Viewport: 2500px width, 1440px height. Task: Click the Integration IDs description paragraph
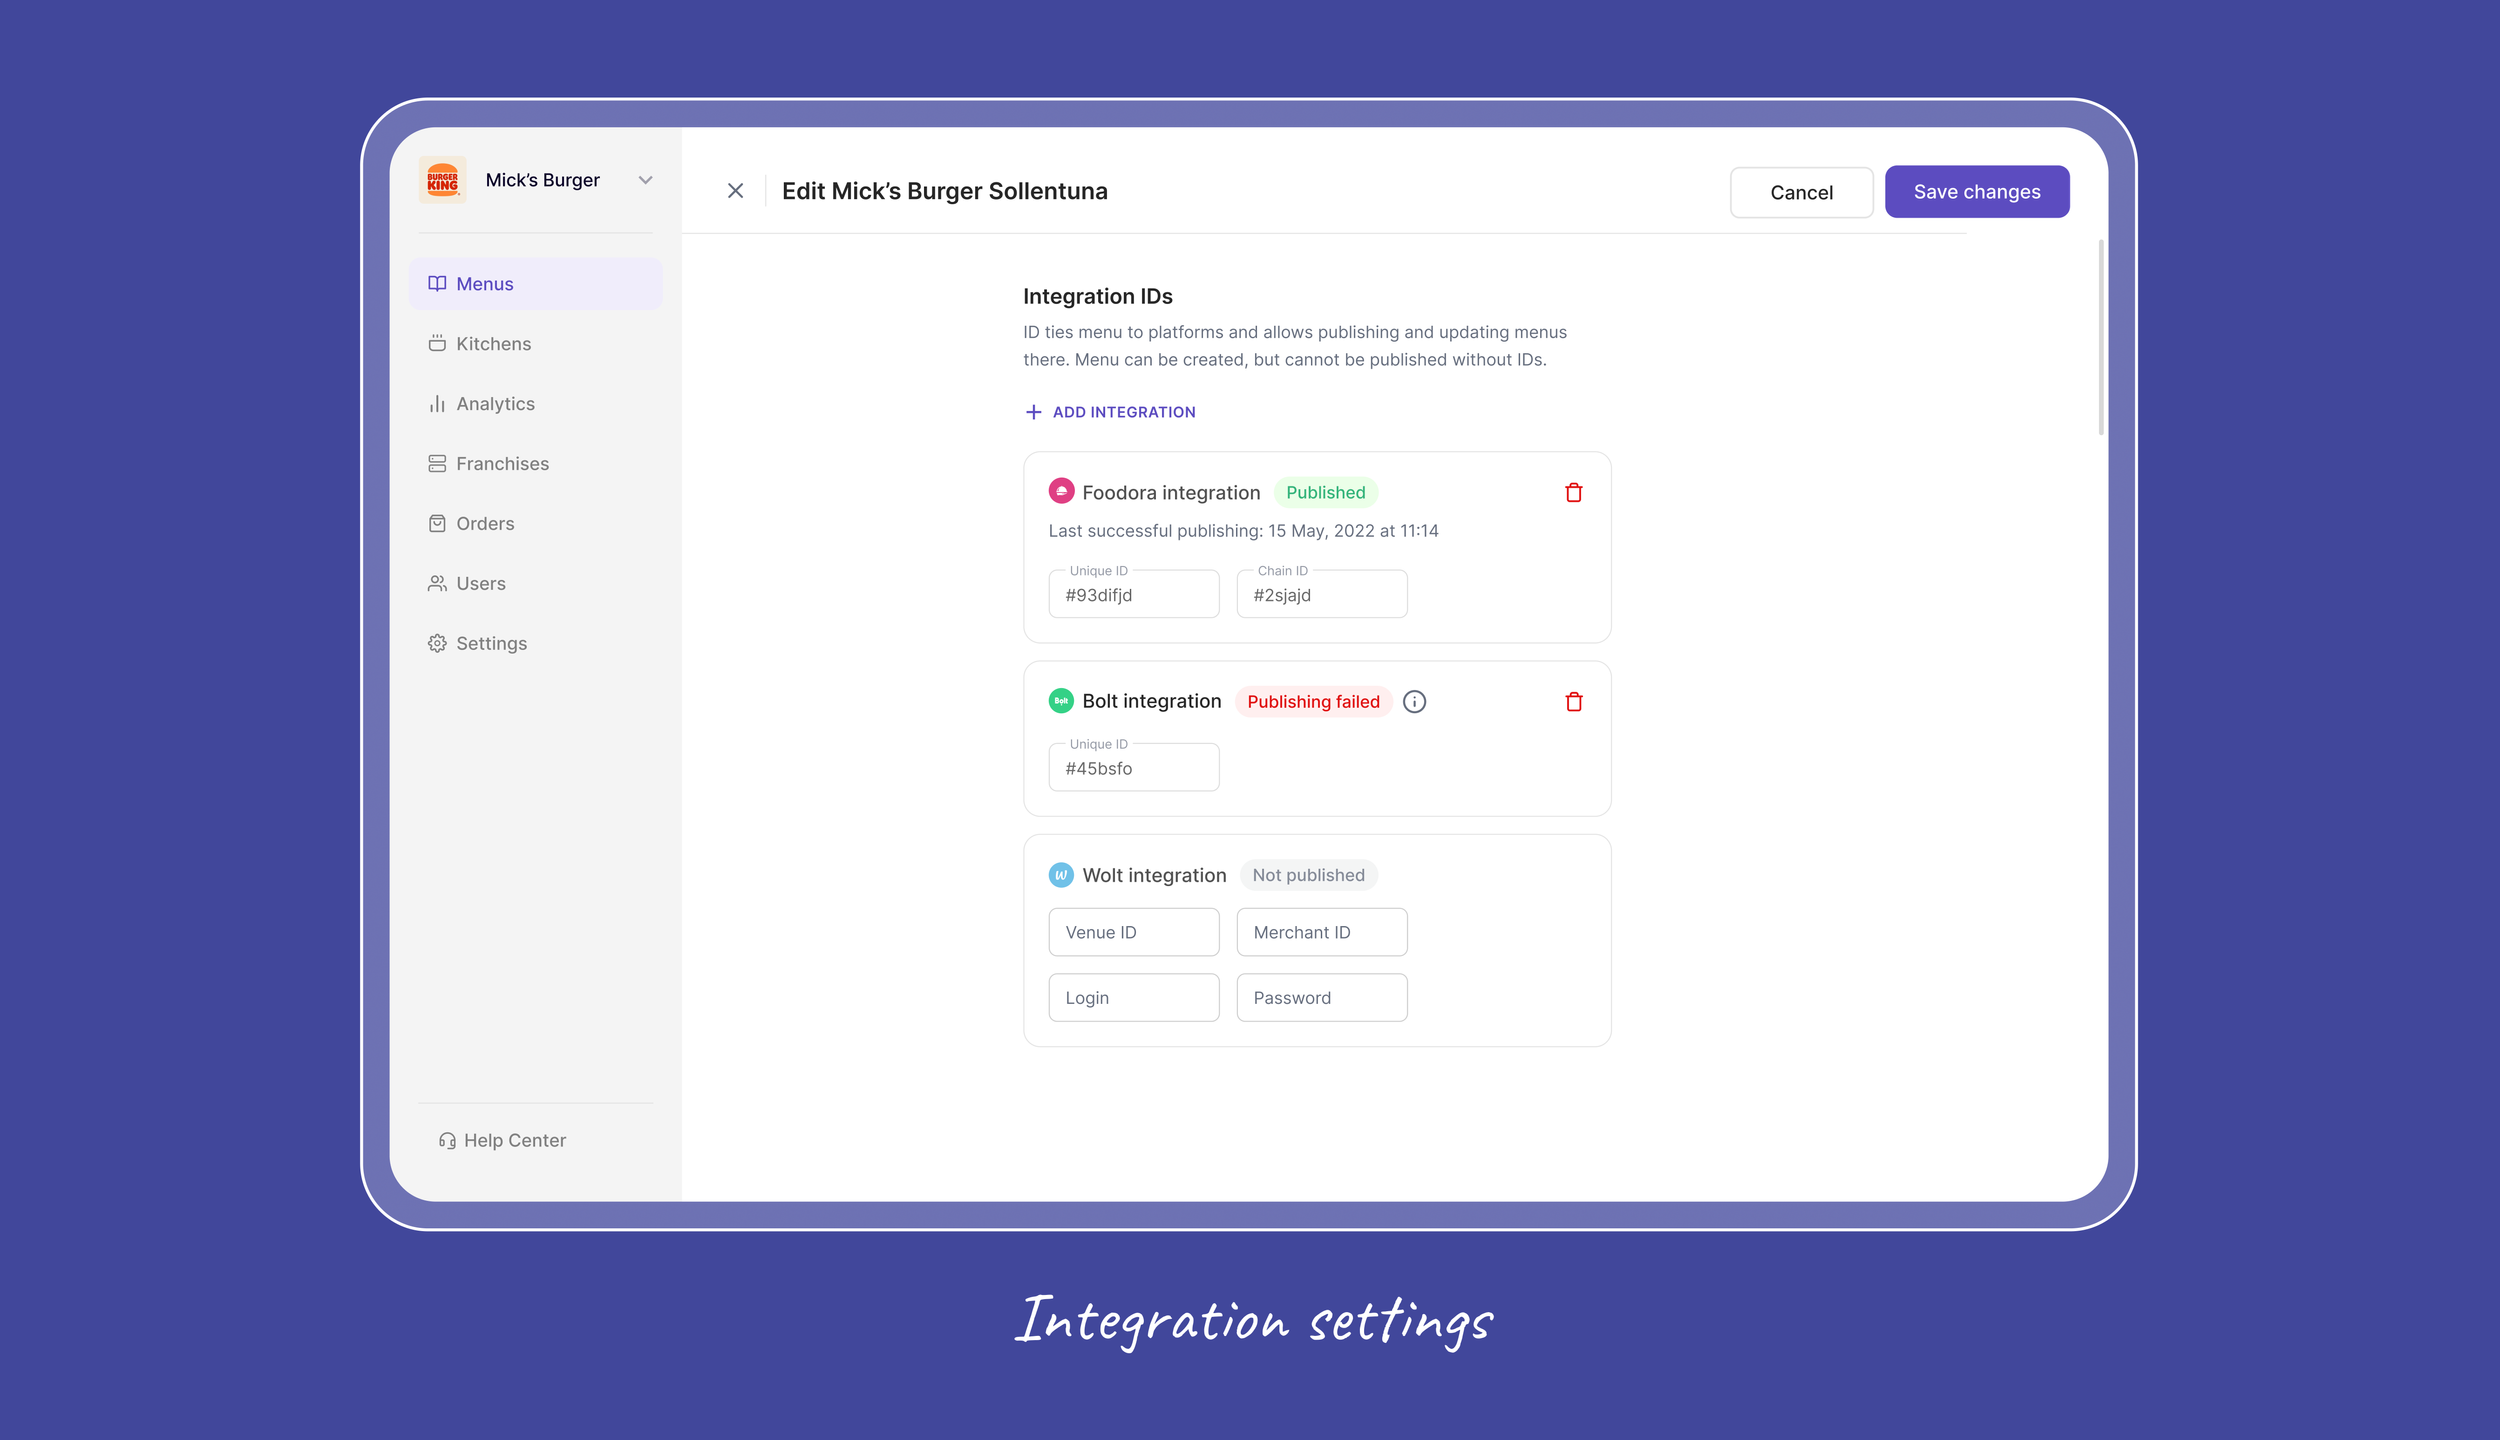1295,346
